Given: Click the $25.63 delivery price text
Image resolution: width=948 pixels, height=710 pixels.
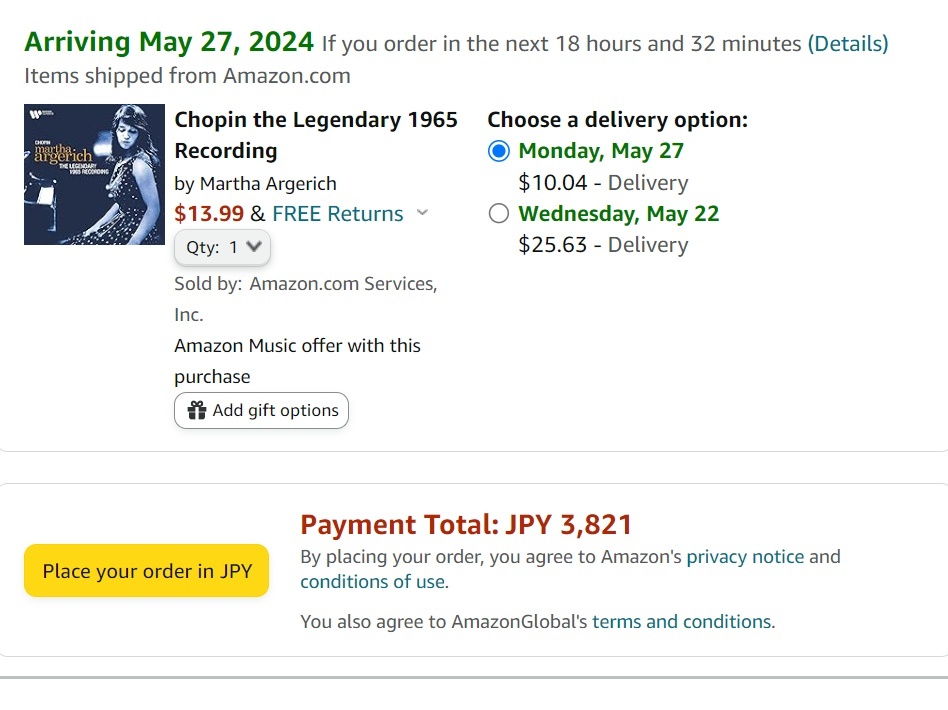Looking at the screenshot, I should [x=552, y=245].
